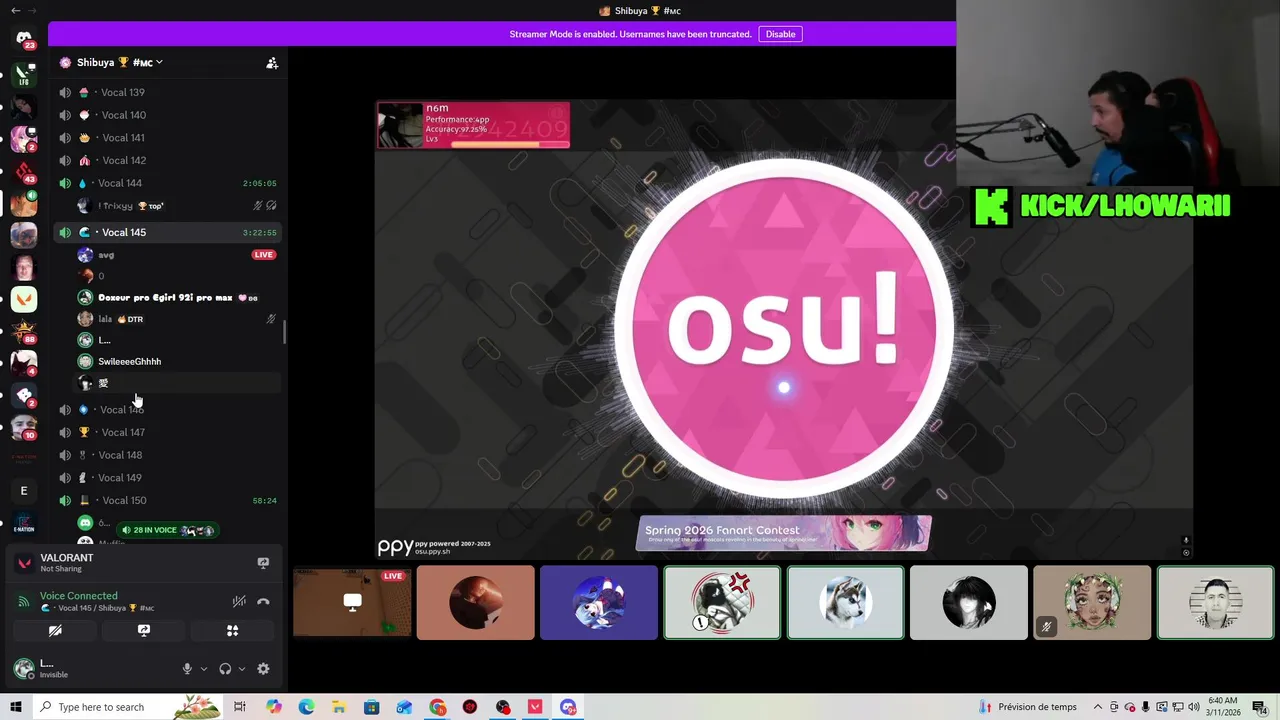Image resolution: width=1280 pixels, height=720 pixels.
Task: Open Prévision de temps weather widget
Action: [1029, 707]
